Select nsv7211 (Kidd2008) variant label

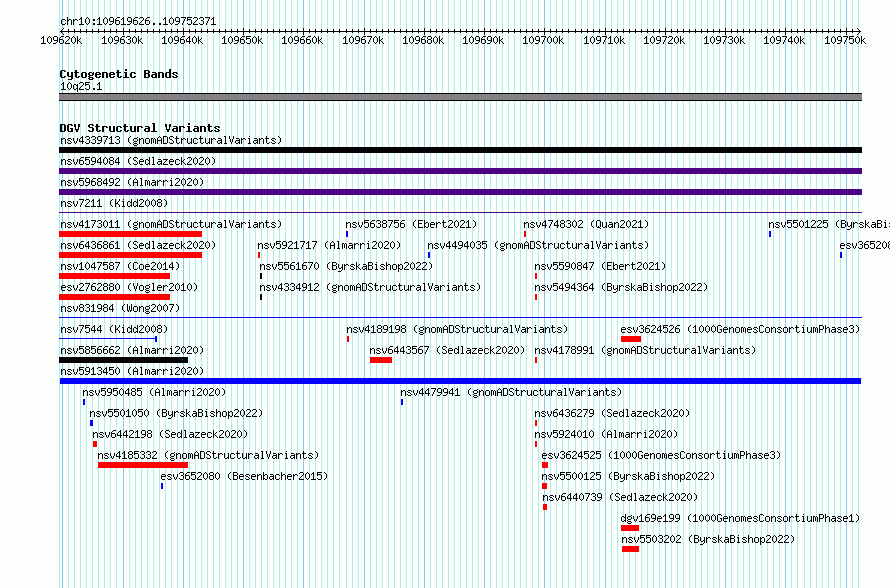(114, 203)
